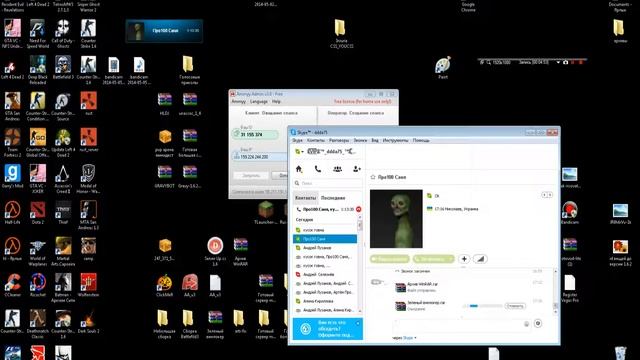
Task: Select contact Андрей Лузаков in list
Action: pos(325,248)
